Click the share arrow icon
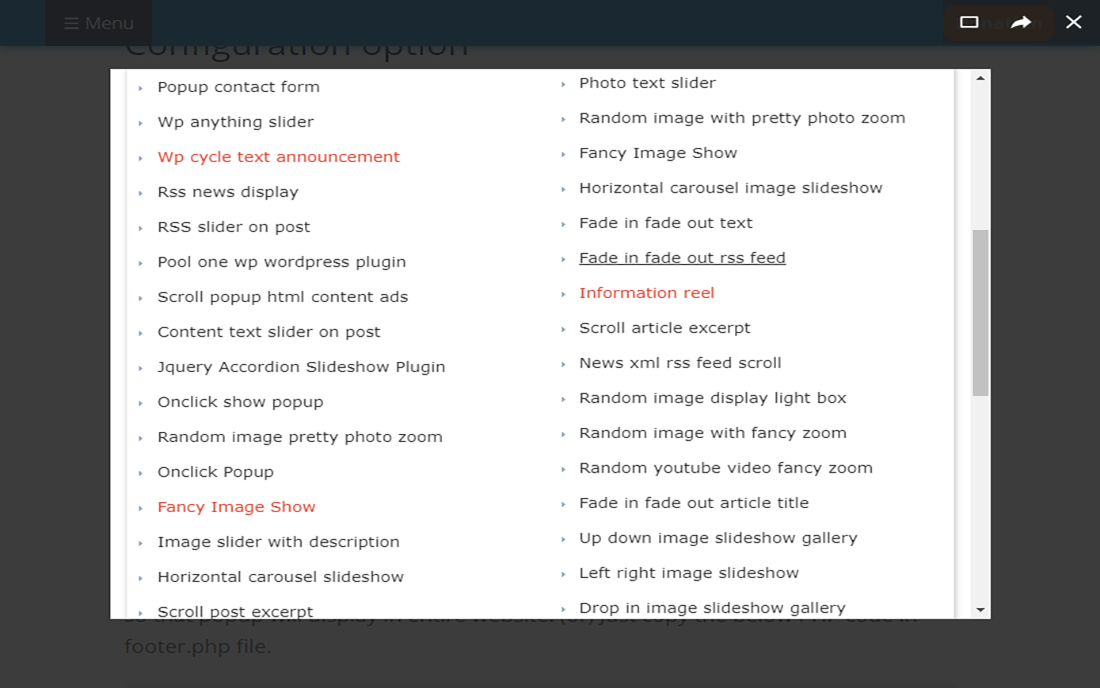Viewport: 1100px width, 688px height. tap(1021, 22)
